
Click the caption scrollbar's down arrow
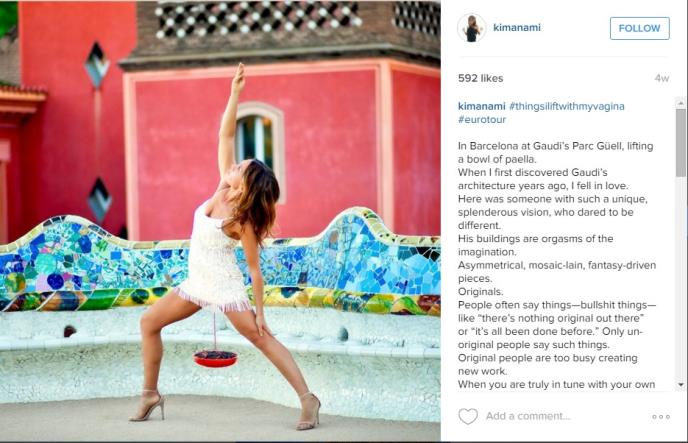click(681, 385)
